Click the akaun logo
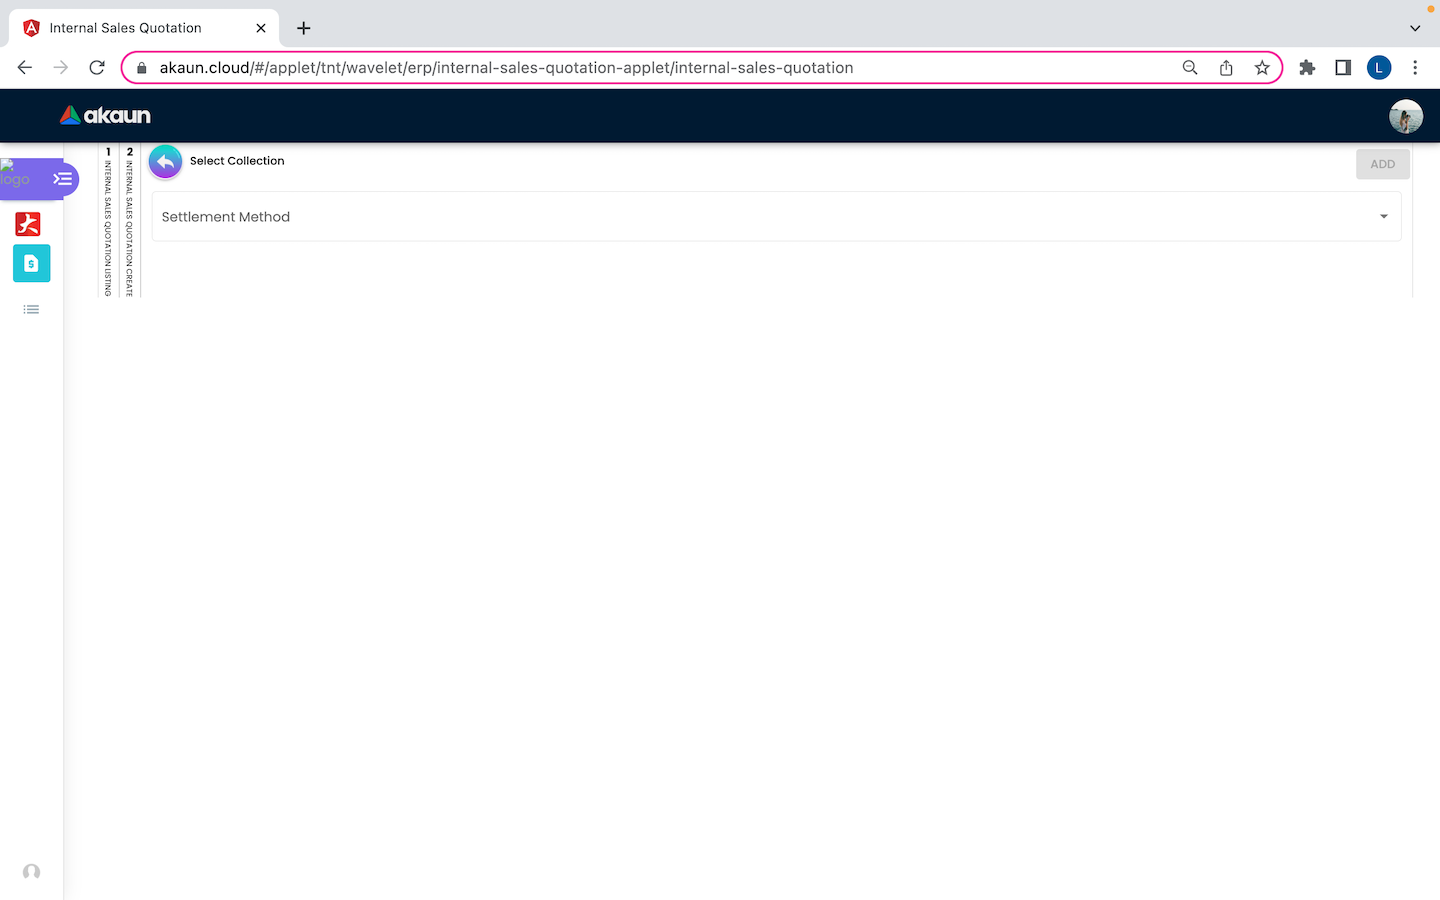Image resolution: width=1440 pixels, height=900 pixels. click(x=105, y=115)
